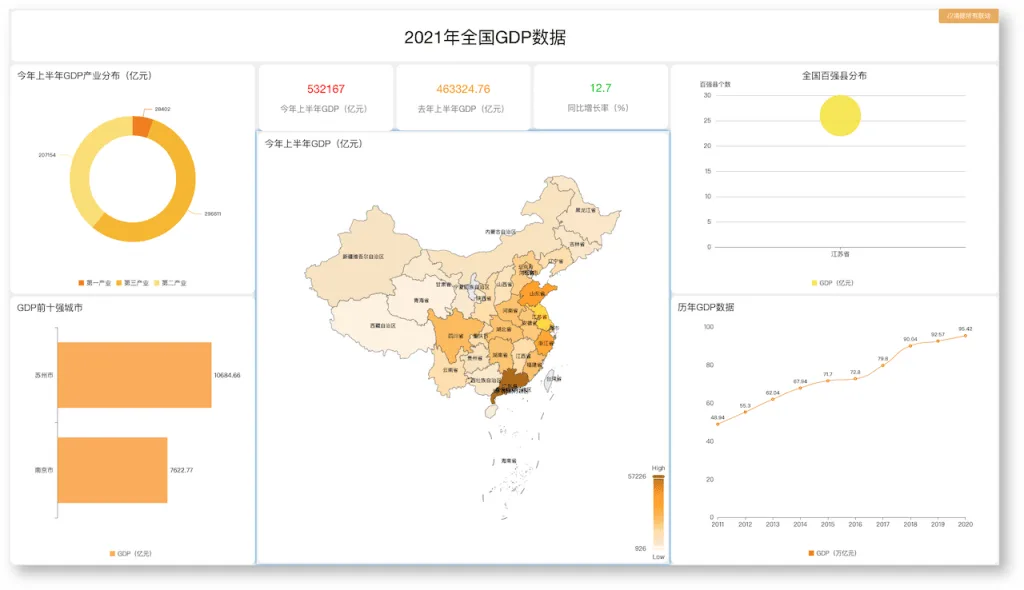Click the High end of map color scale
This screenshot has width=1024, height=590.
658,477
